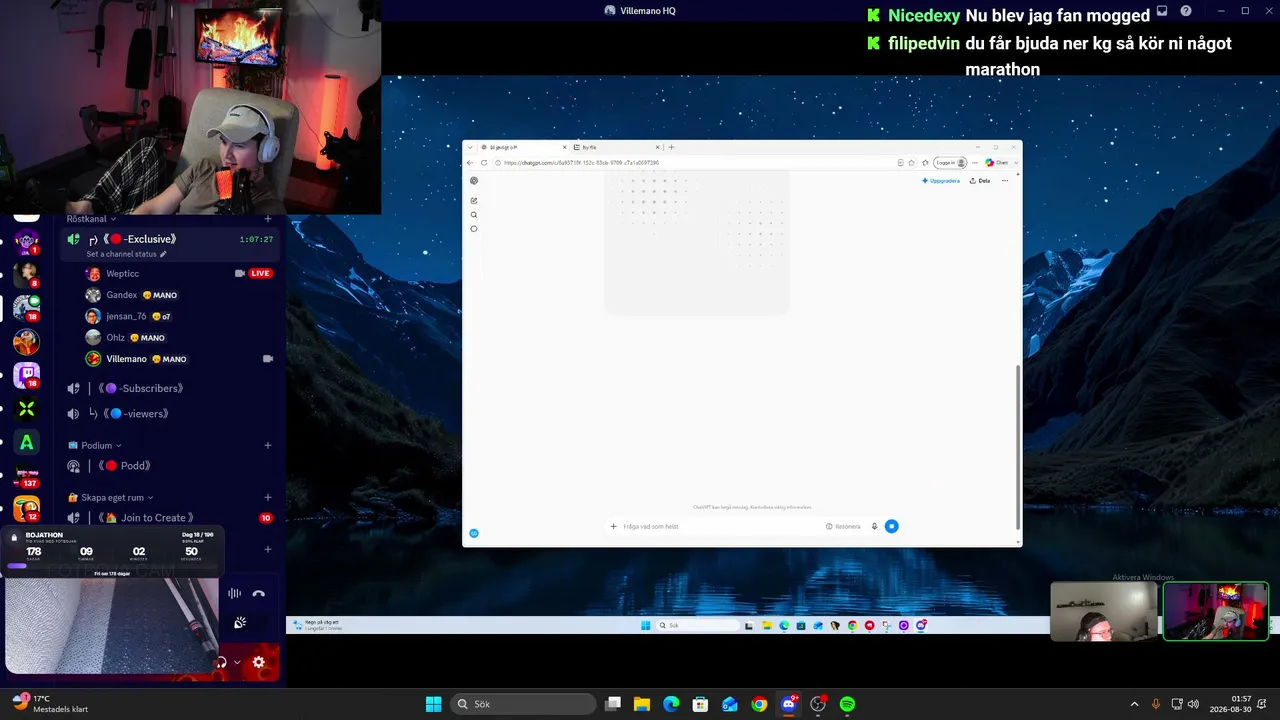Select user jensan_76 in voice channel
The width and height of the screenshot is (1280, 720).
click(127, 317)
